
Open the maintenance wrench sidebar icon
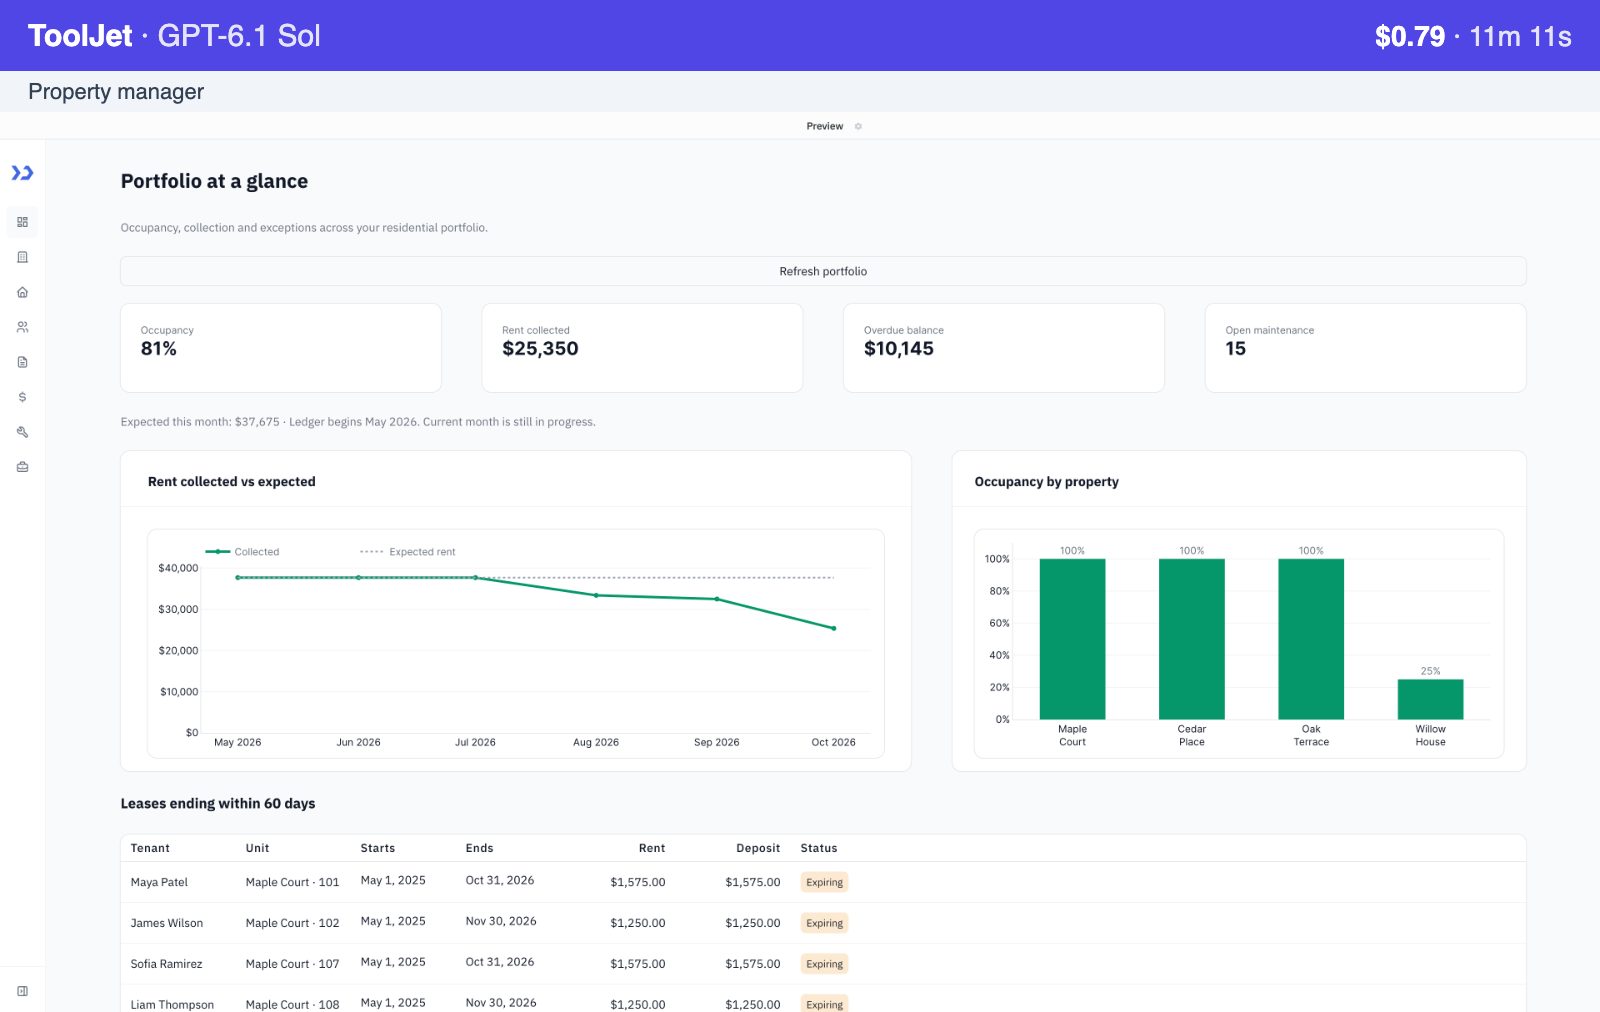[x=22, y=432]
